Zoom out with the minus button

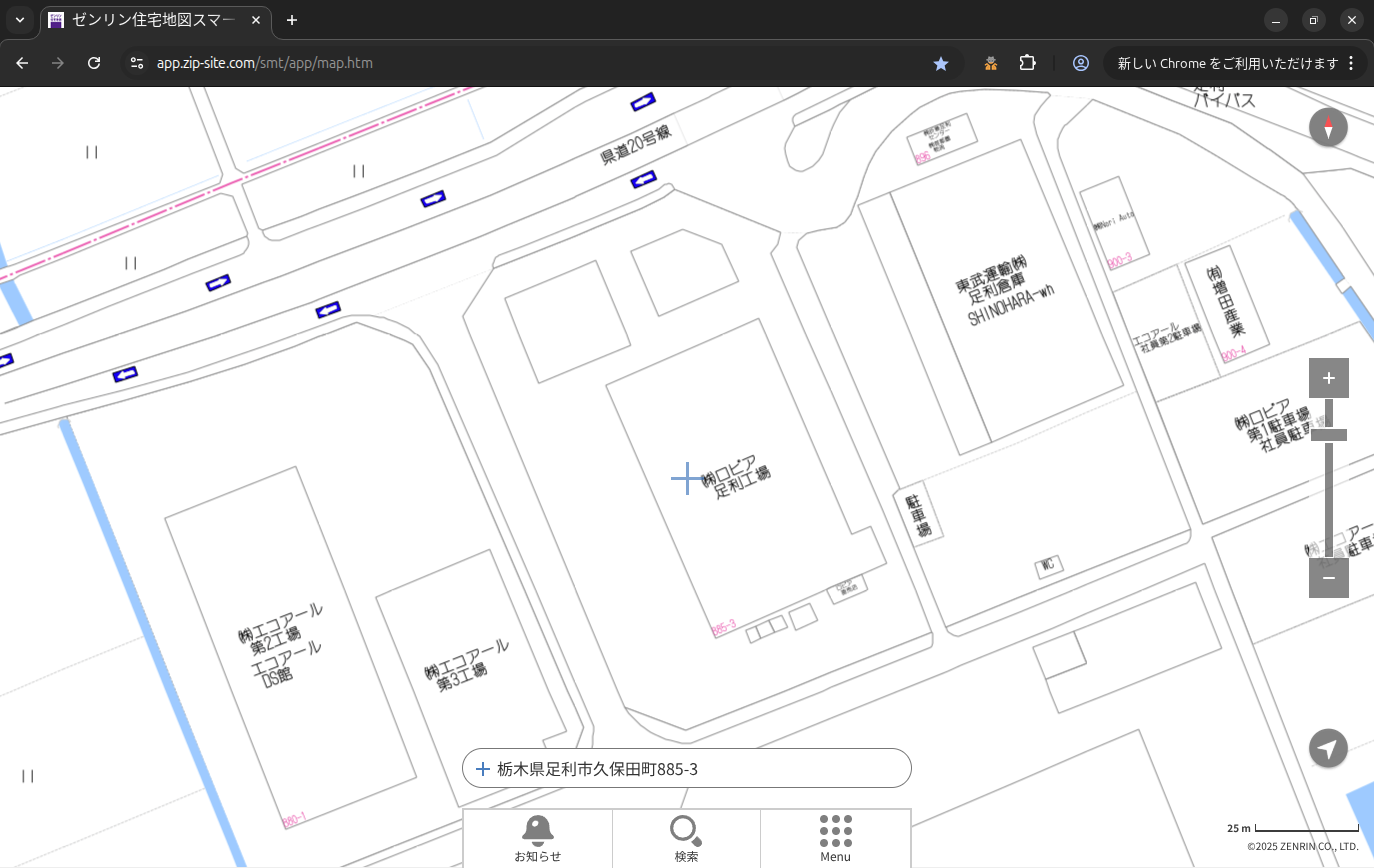coord(1329,578)
